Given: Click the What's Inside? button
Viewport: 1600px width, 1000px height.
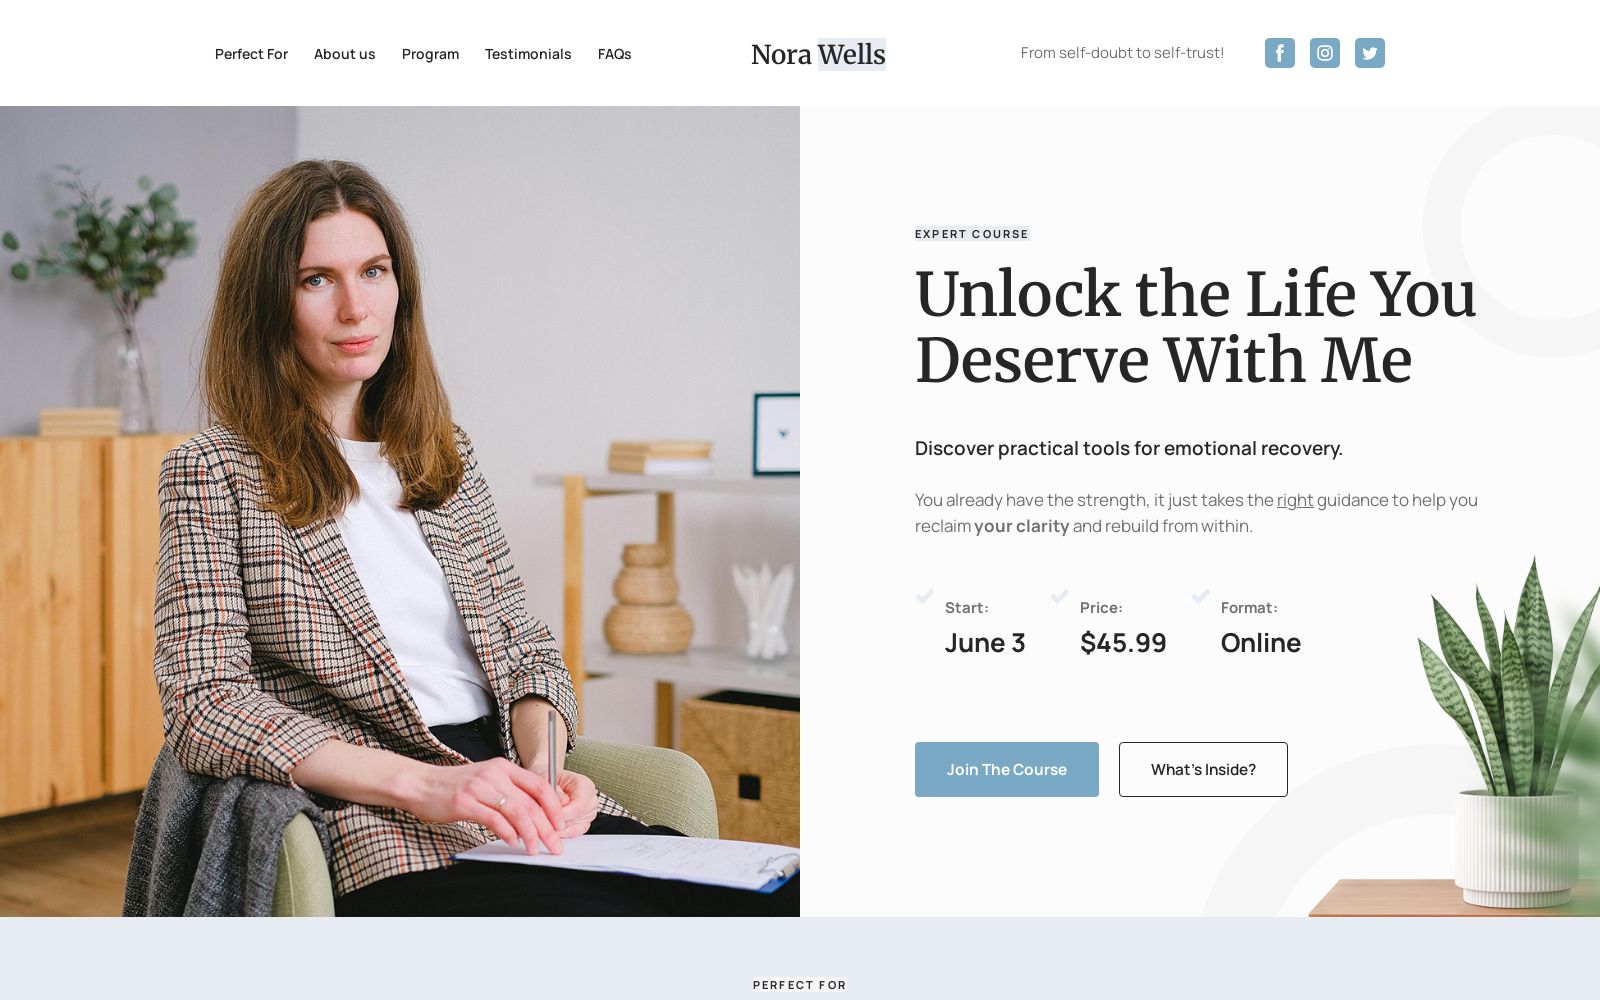Looking at the screenshot, I should (x=1203, y=769).
